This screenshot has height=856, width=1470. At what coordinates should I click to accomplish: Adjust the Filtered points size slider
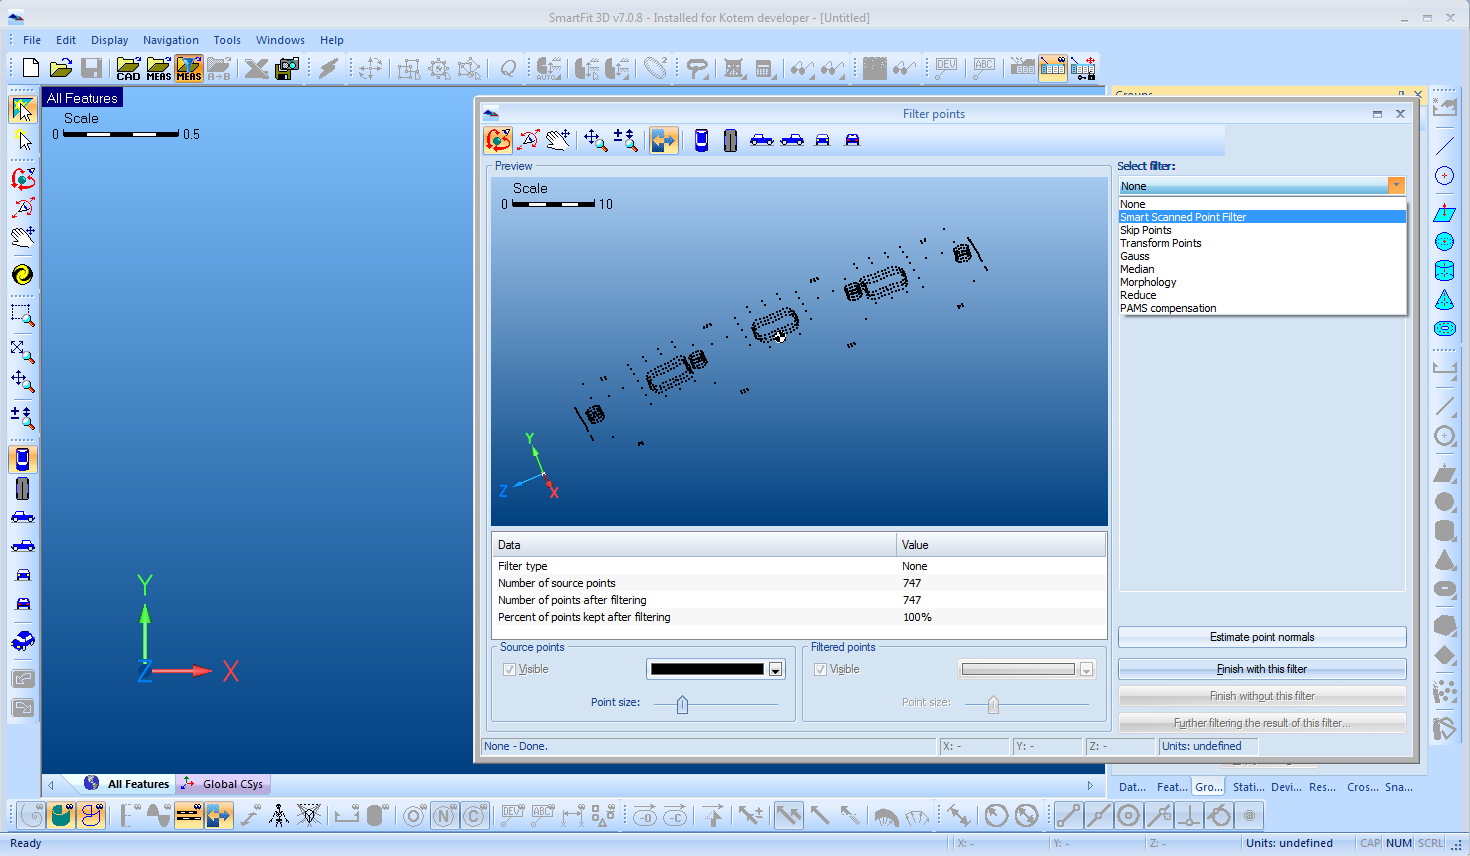pos(993,704)
